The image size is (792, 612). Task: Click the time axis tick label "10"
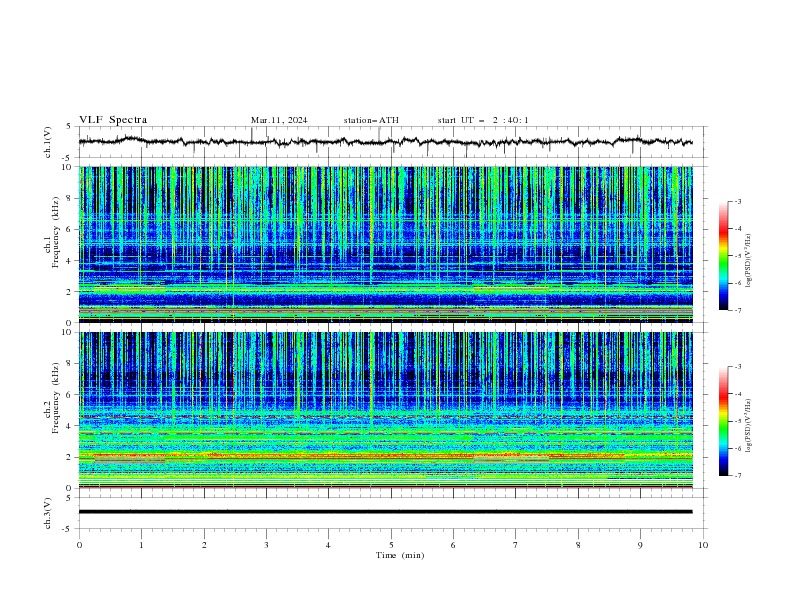(x=703, y=545)
